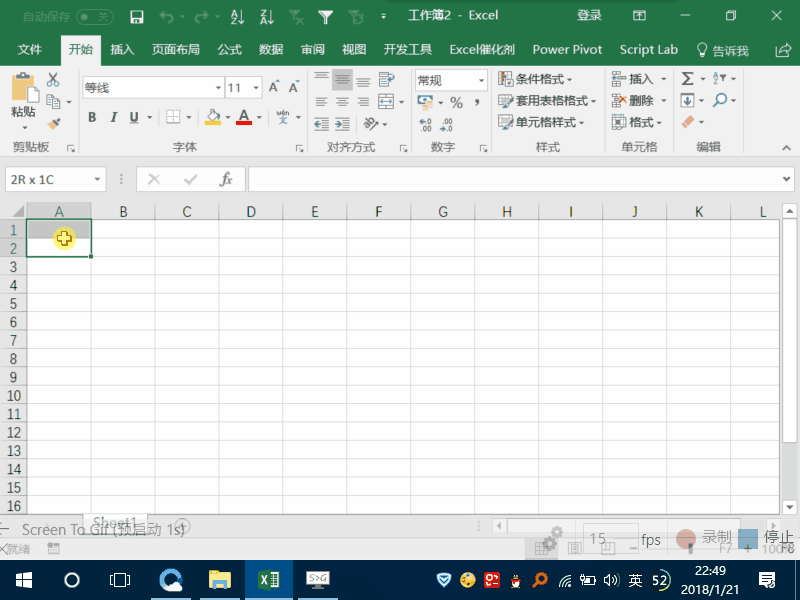Apply the red font color
The width and height of the screenshot is (800, 600).
click(244, 117)
